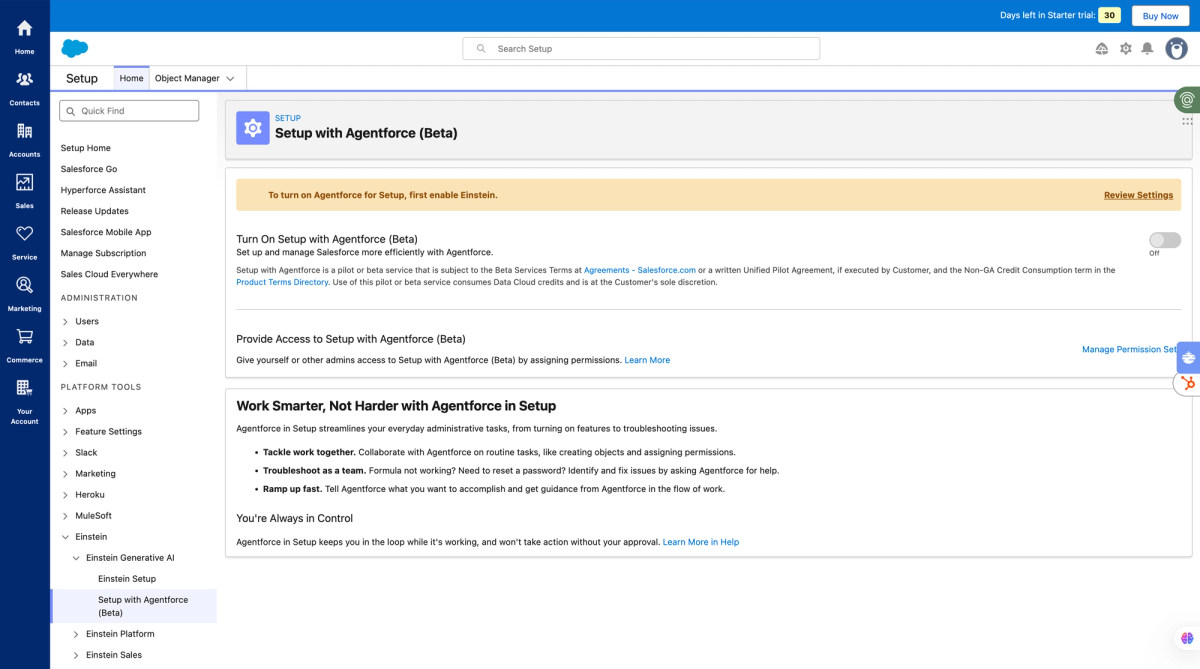Click the 30 days-left trial badge

click(1109, 15)
